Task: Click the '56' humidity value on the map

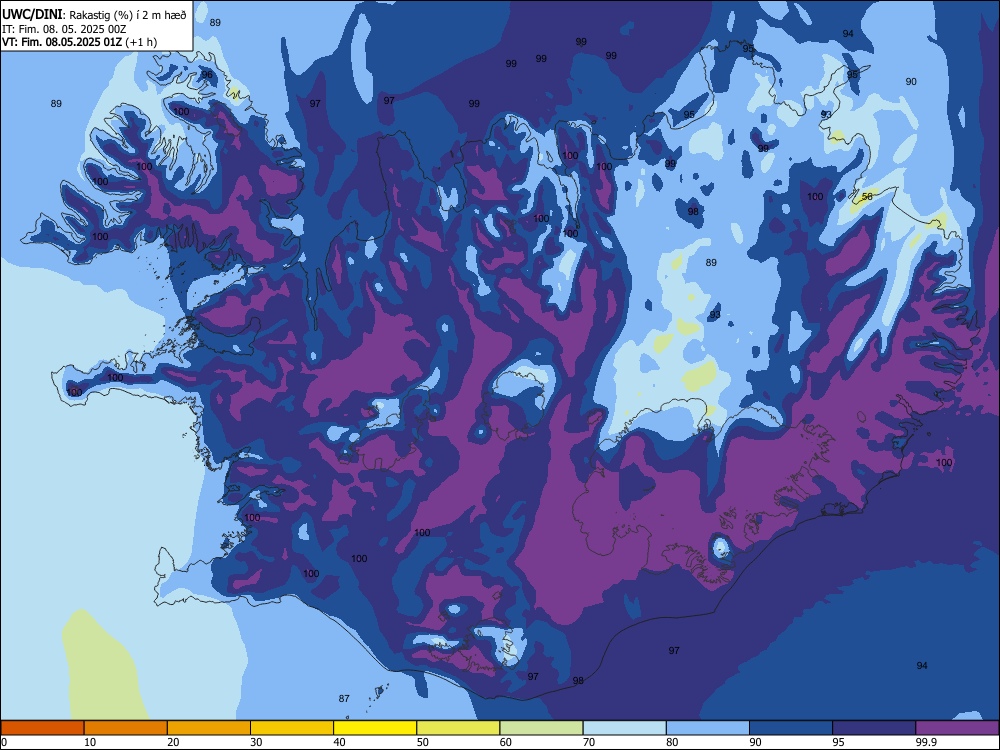Action: click(x=867, y=196)
